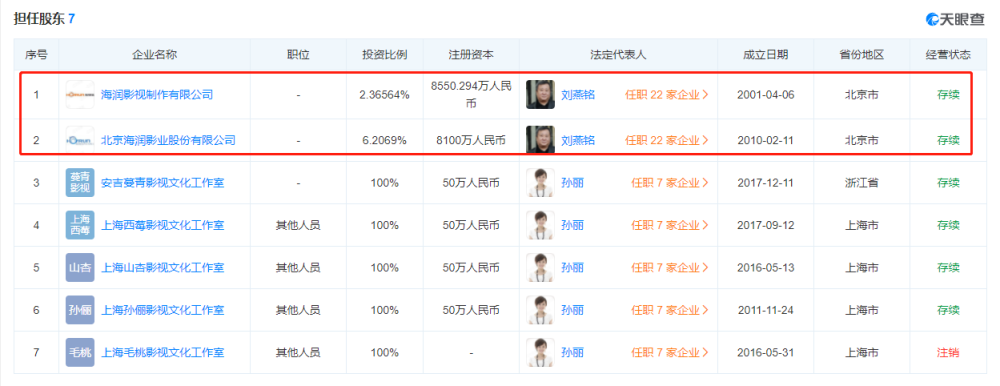
Task: Click the 天眼查 logo
Action: pyautogui.click(x=955, y=19)
